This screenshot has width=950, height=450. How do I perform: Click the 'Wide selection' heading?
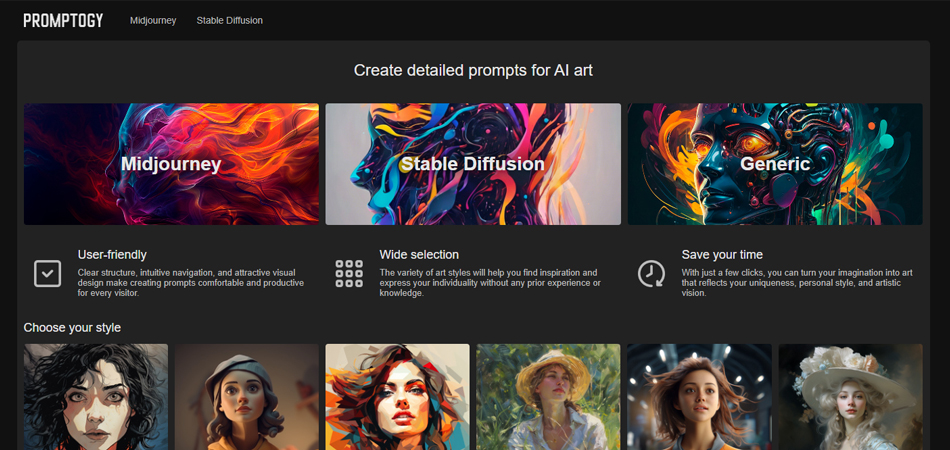[x=419, y=255]
